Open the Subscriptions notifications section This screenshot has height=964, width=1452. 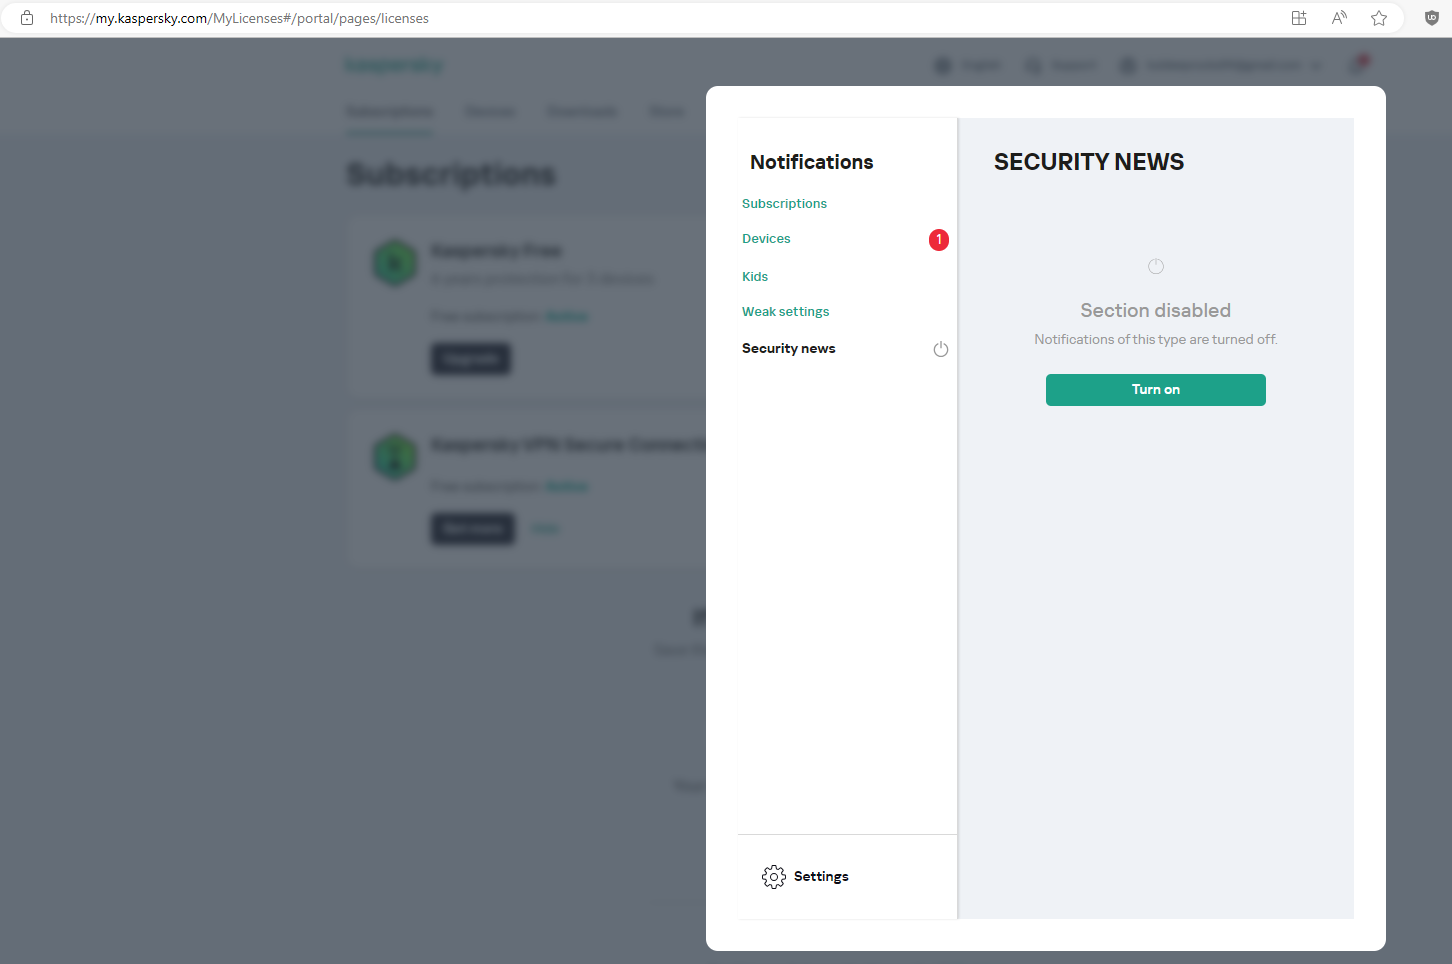pyautogui.click(x=784, y=204)
